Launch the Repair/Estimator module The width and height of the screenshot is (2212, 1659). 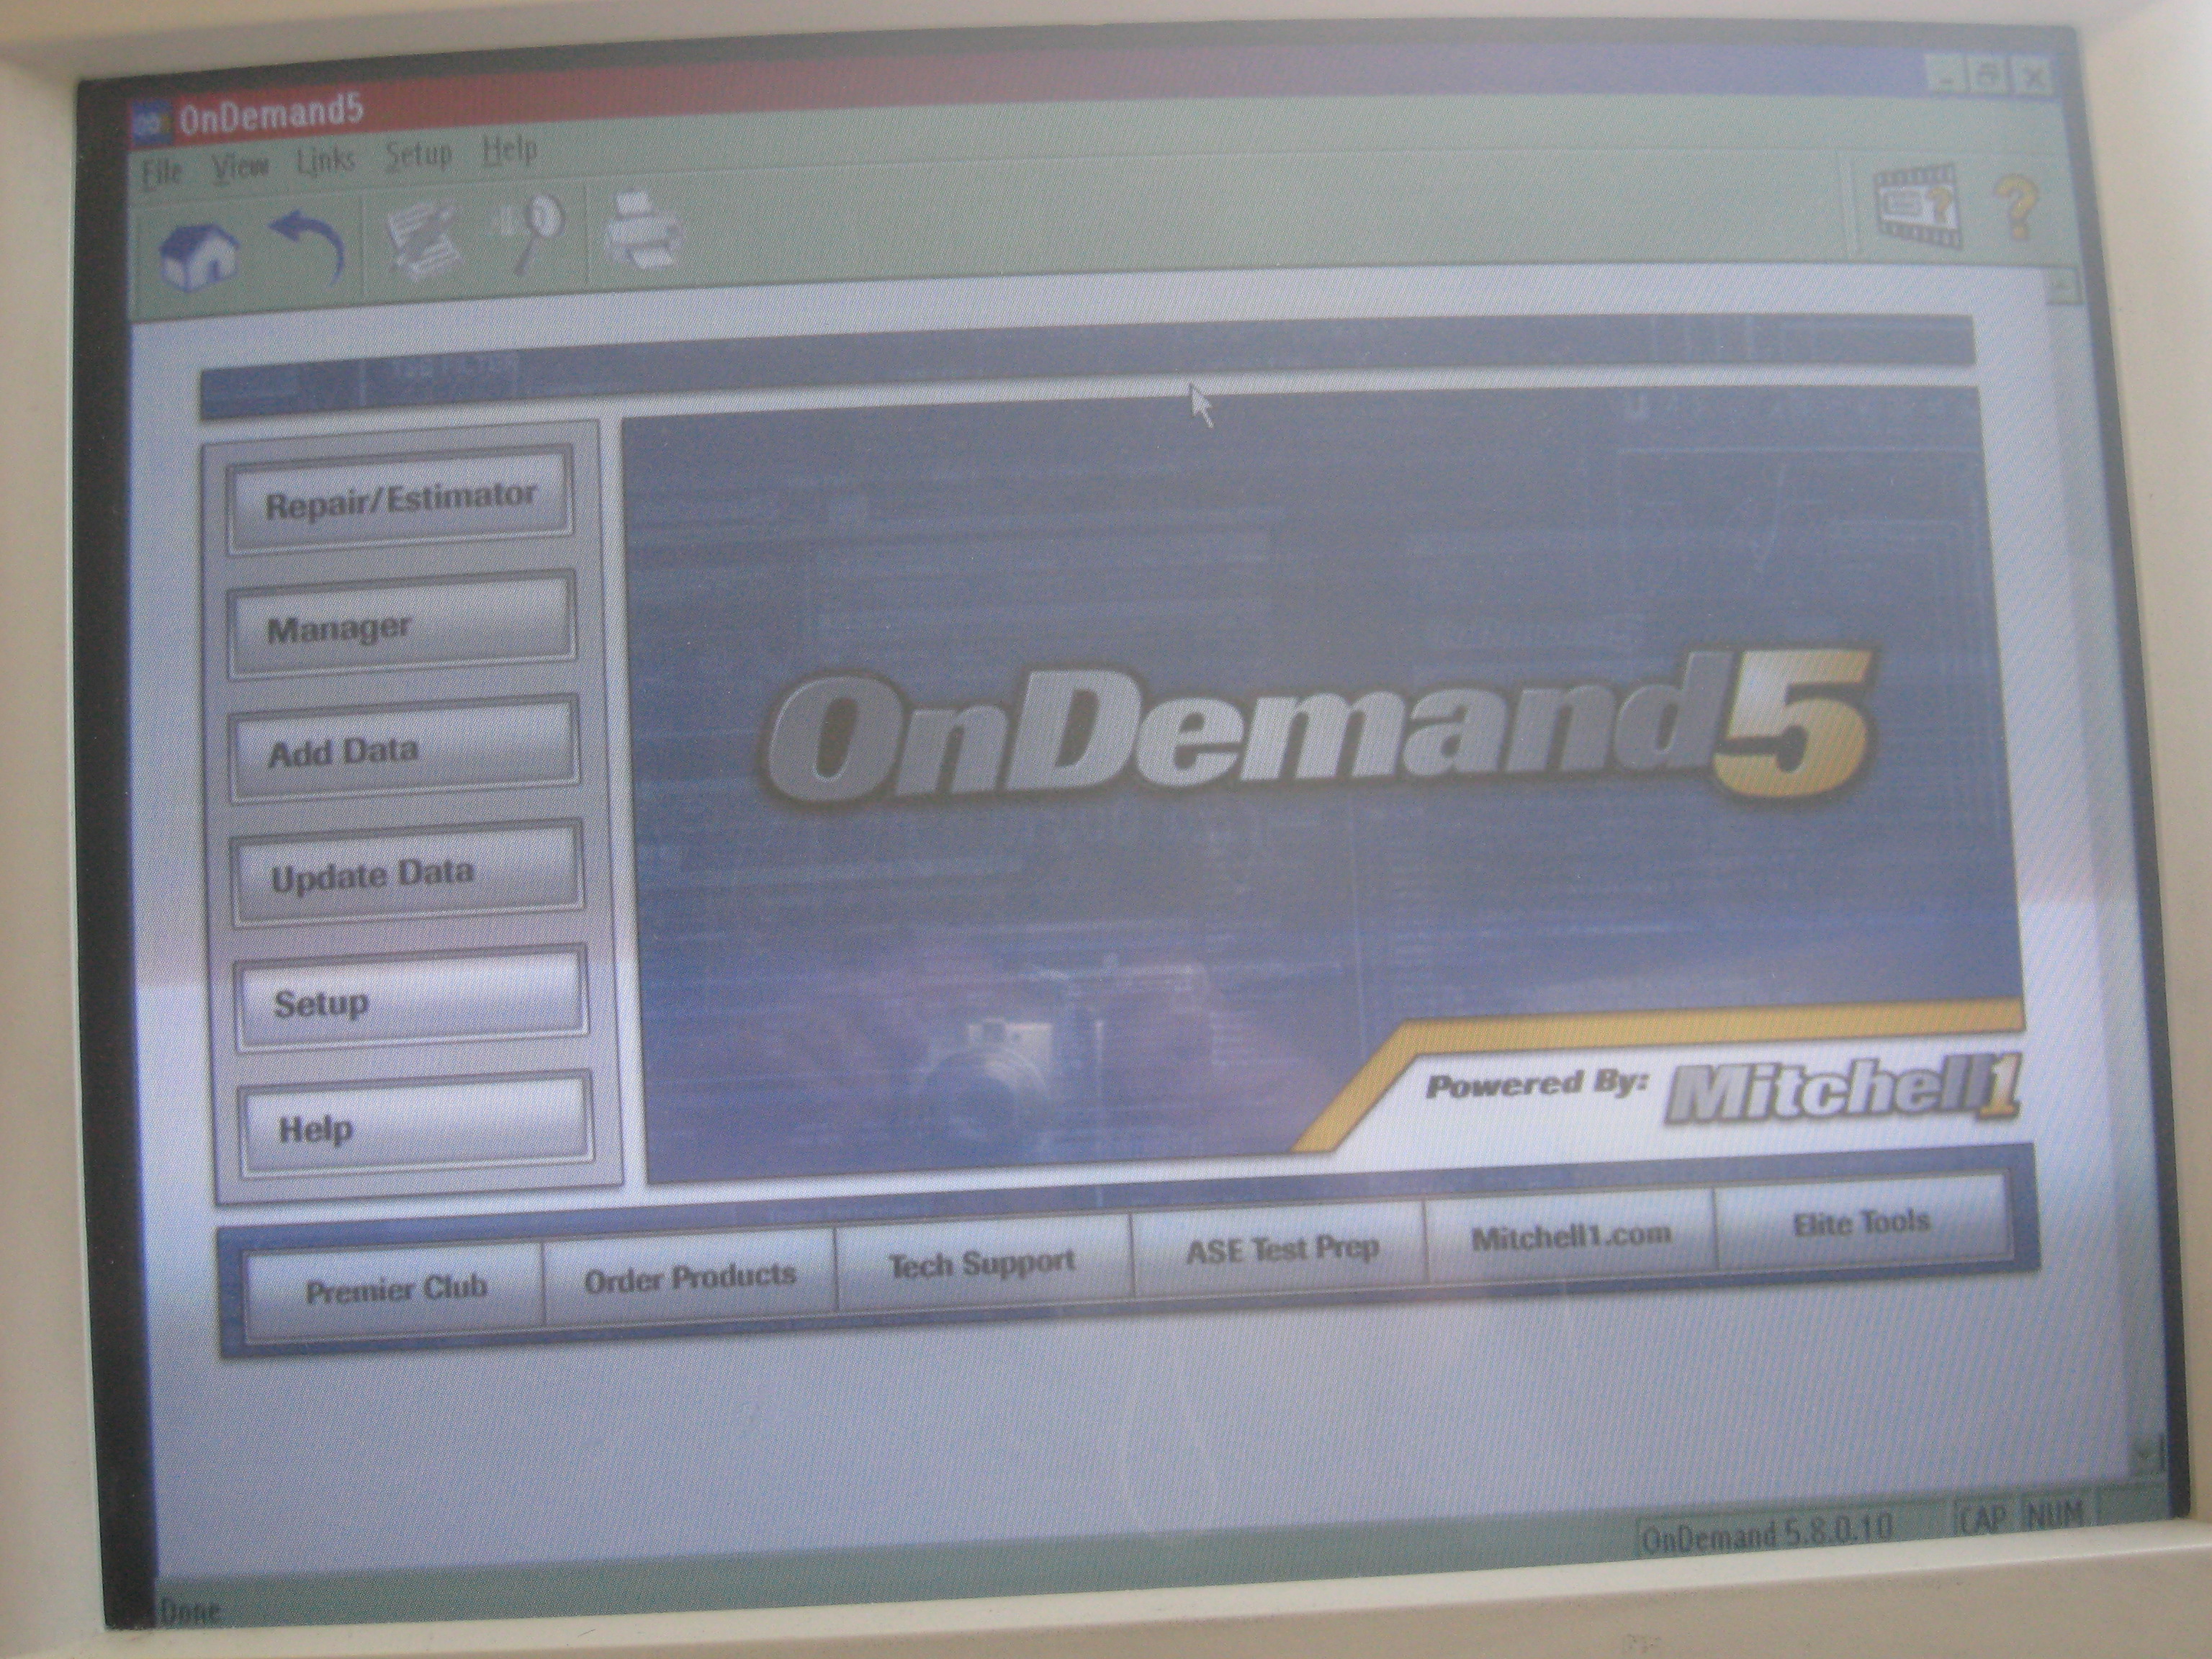click(x=400, y=499)
